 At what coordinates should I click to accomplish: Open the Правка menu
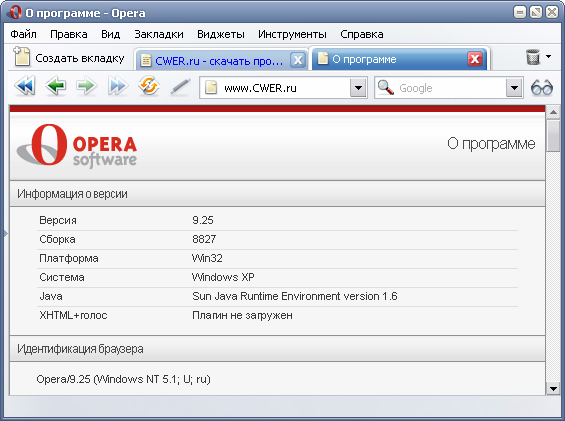click(x=69, y=34)
